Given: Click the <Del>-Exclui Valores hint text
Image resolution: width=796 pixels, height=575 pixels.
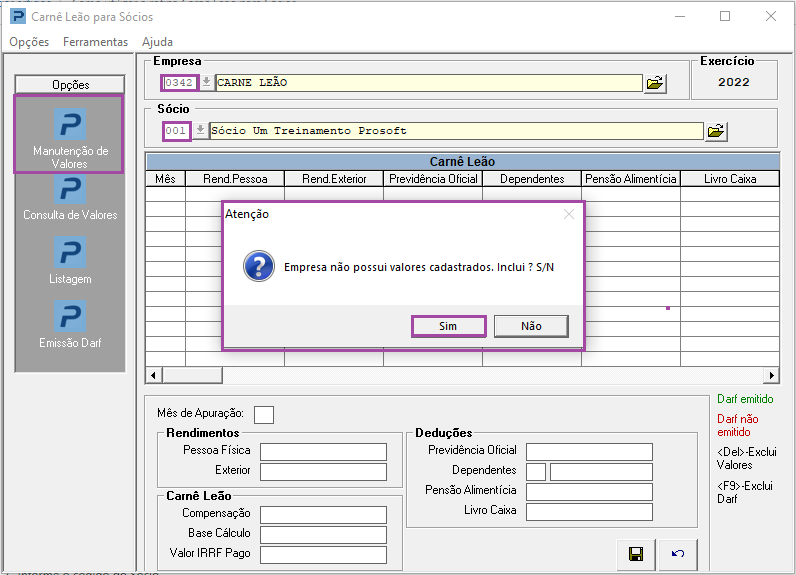Looking at the screenshot, I should 746,458.
